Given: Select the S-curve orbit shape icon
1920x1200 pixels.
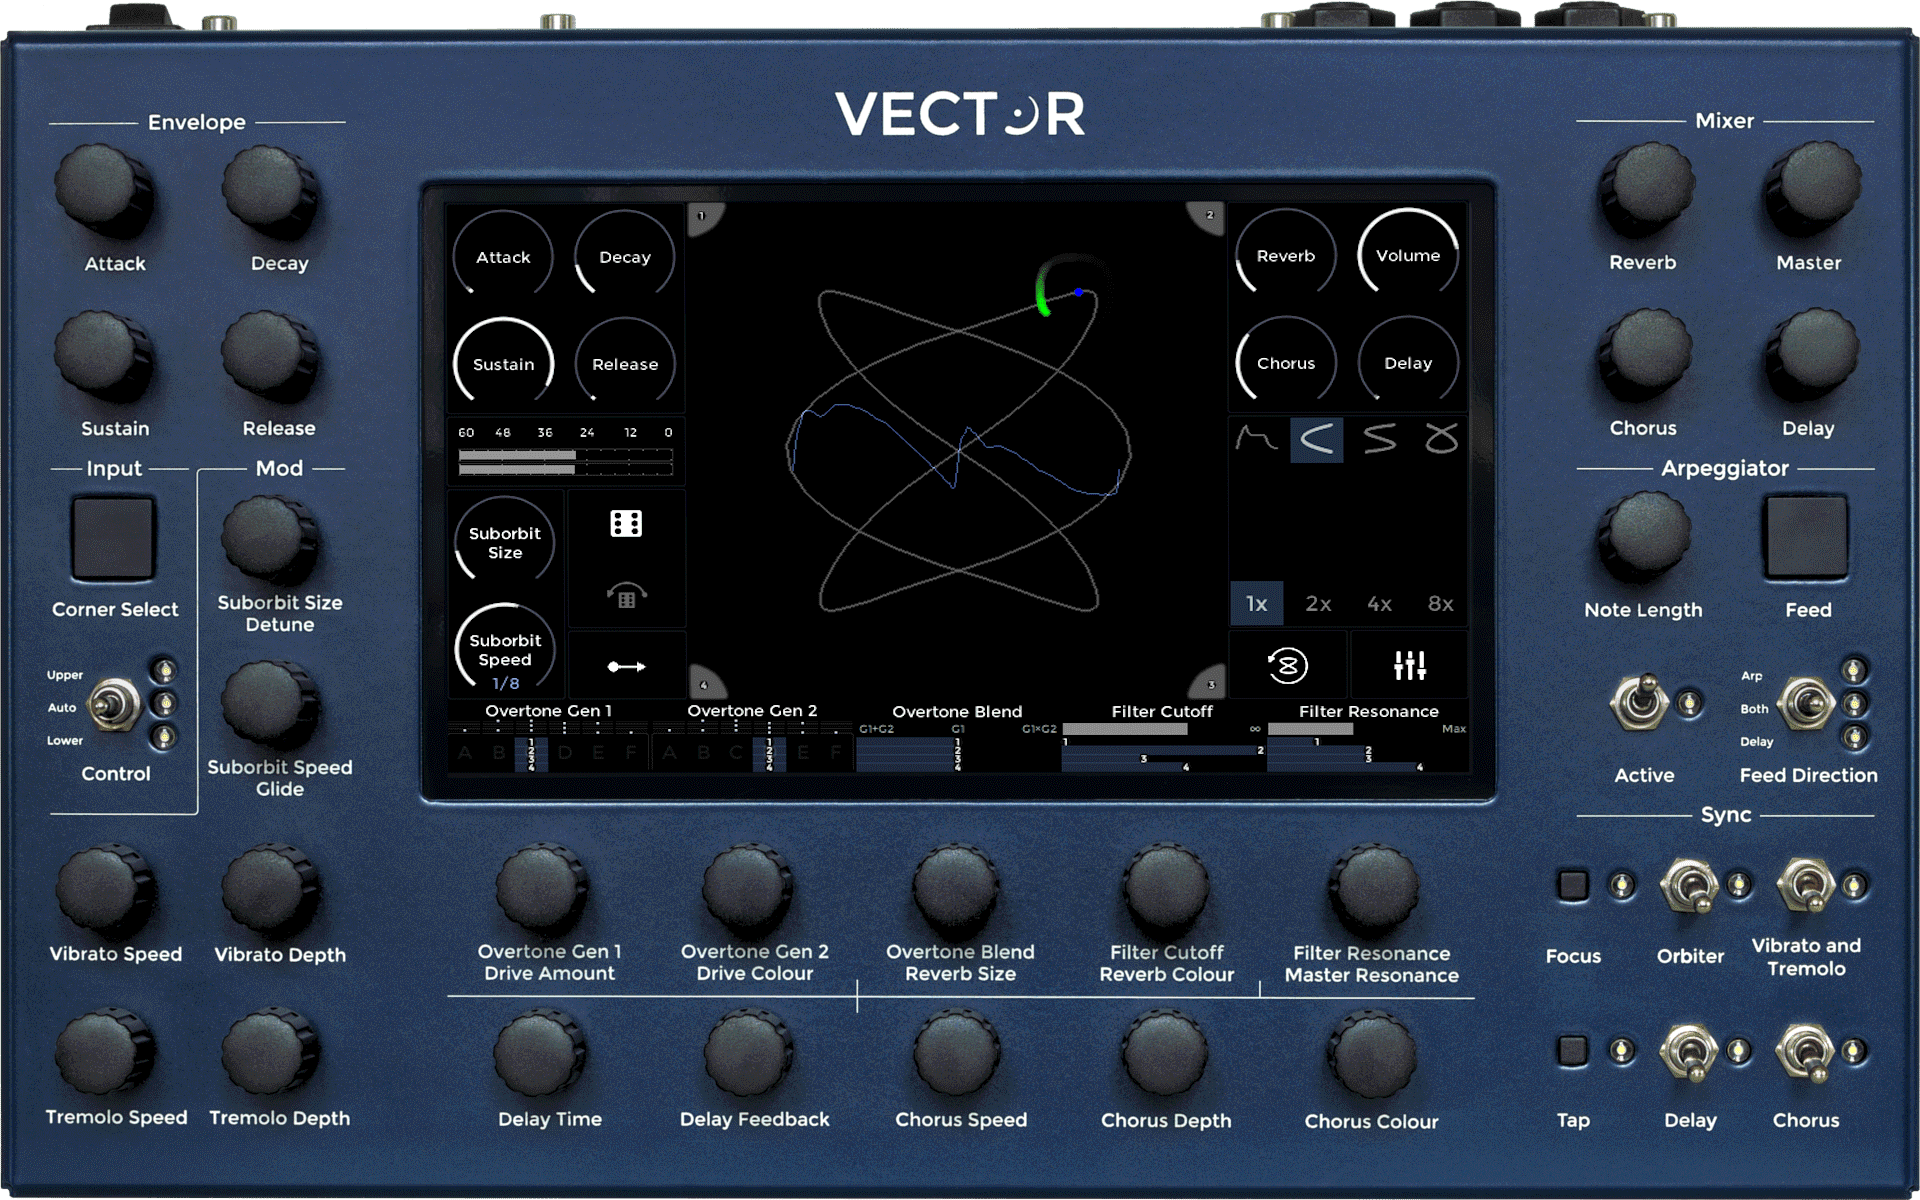Looking at the screenshot, I should click(1381, 438).
